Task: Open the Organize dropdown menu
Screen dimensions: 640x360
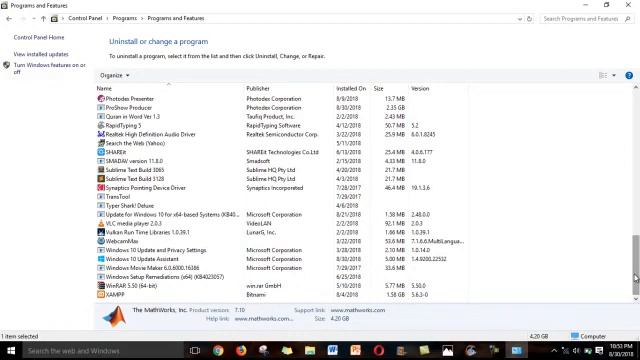Action: pyautogui.click(x=115, y=76)
